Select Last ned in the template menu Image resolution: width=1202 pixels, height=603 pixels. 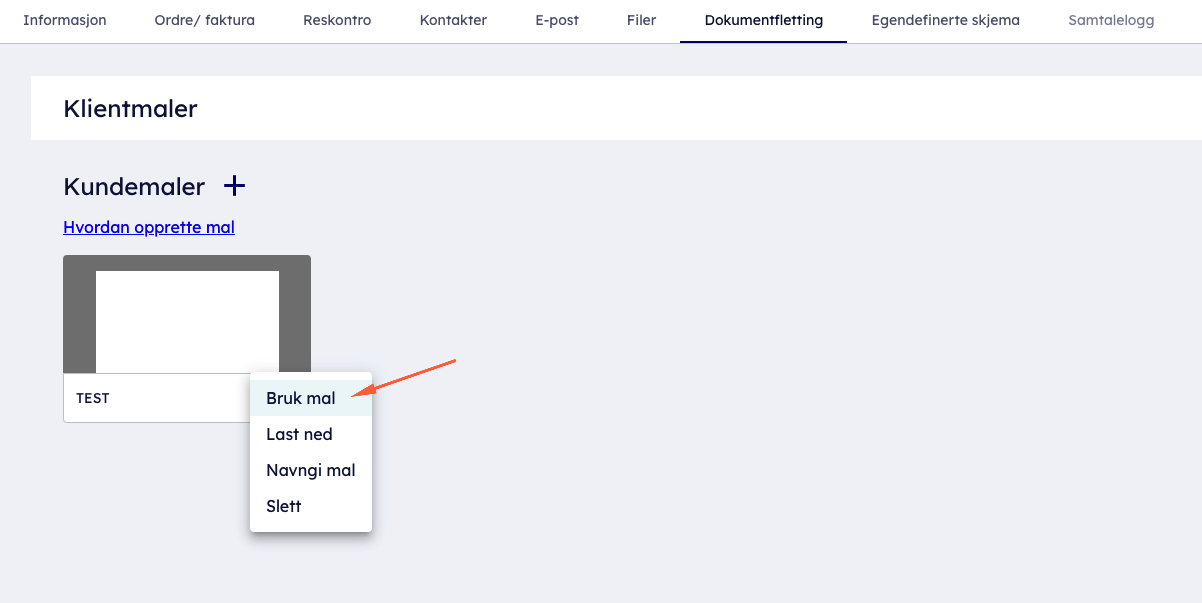tap(299, 434)
